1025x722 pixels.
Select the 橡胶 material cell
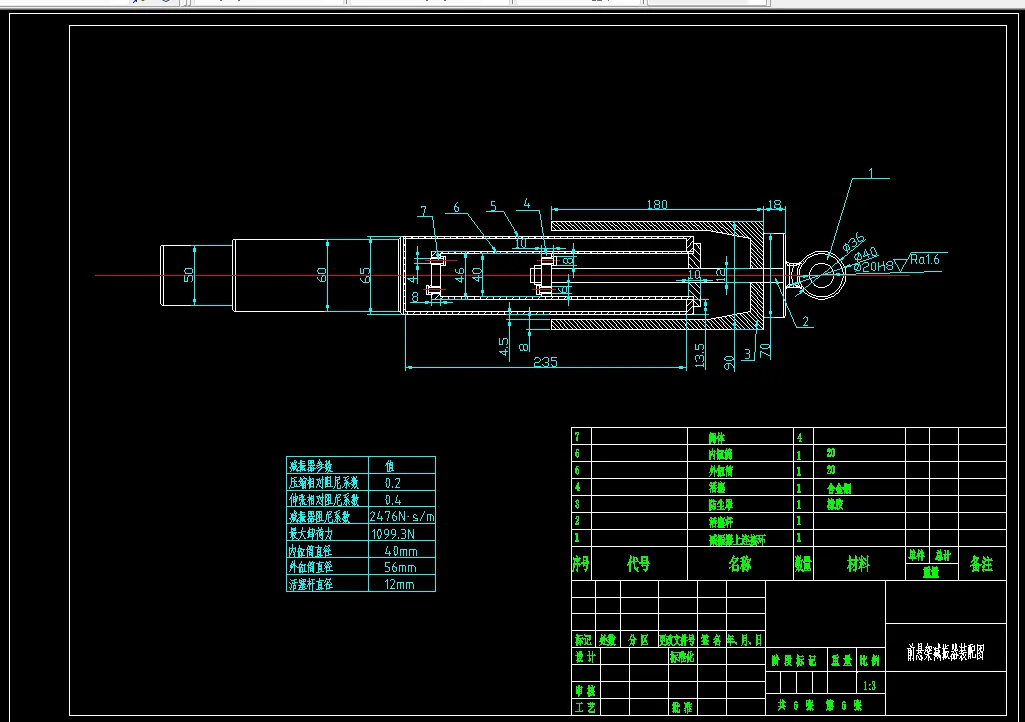coord(835,505)
